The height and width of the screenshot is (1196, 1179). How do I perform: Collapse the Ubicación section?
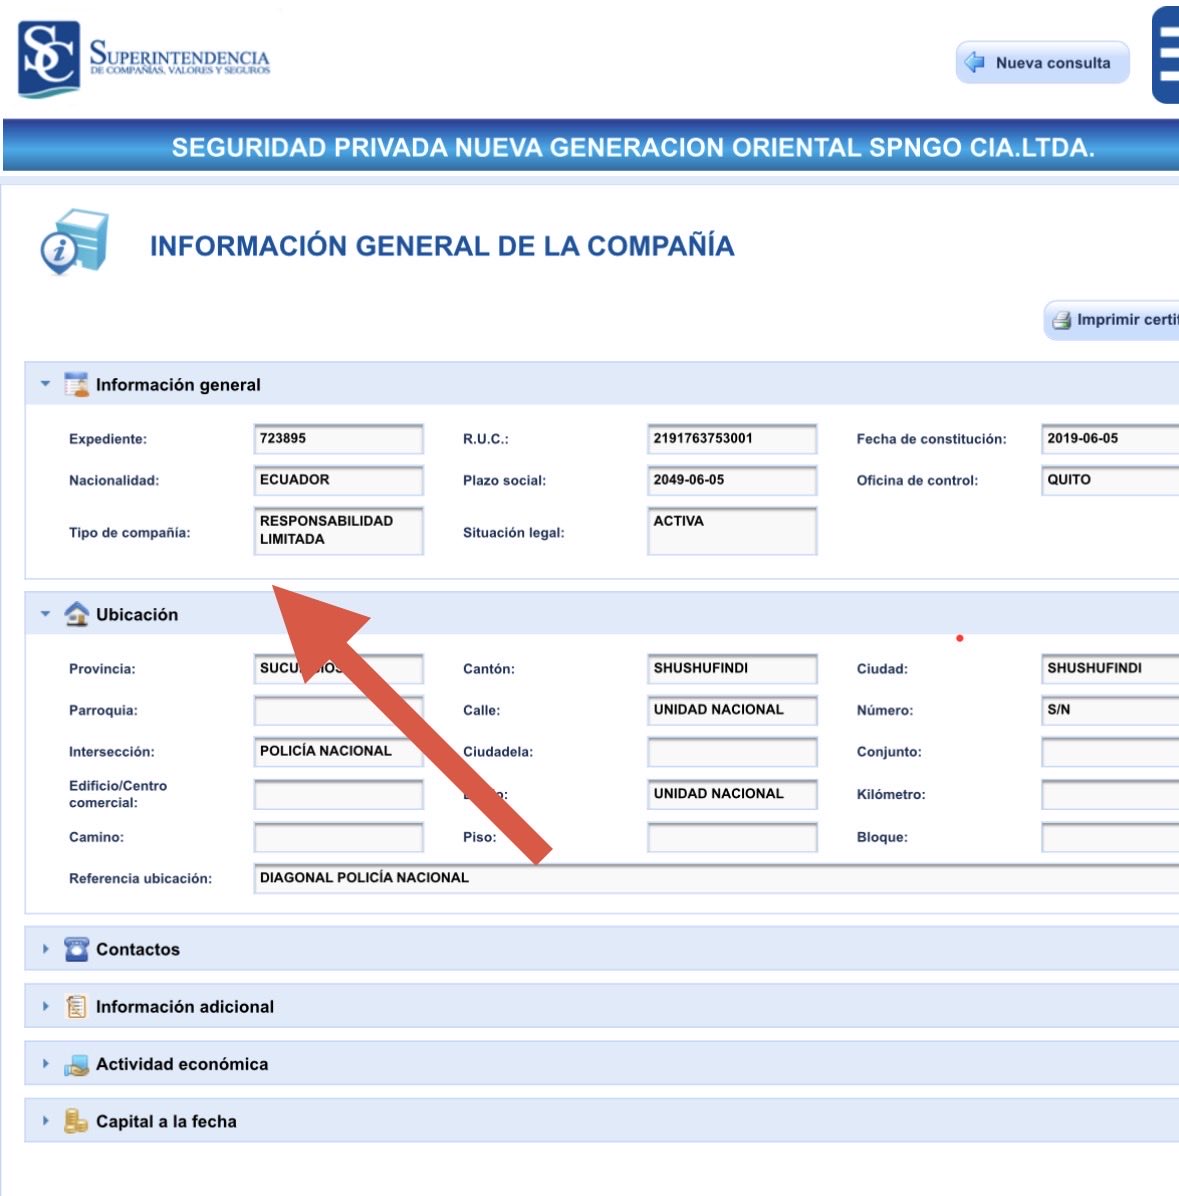(45, 613)
